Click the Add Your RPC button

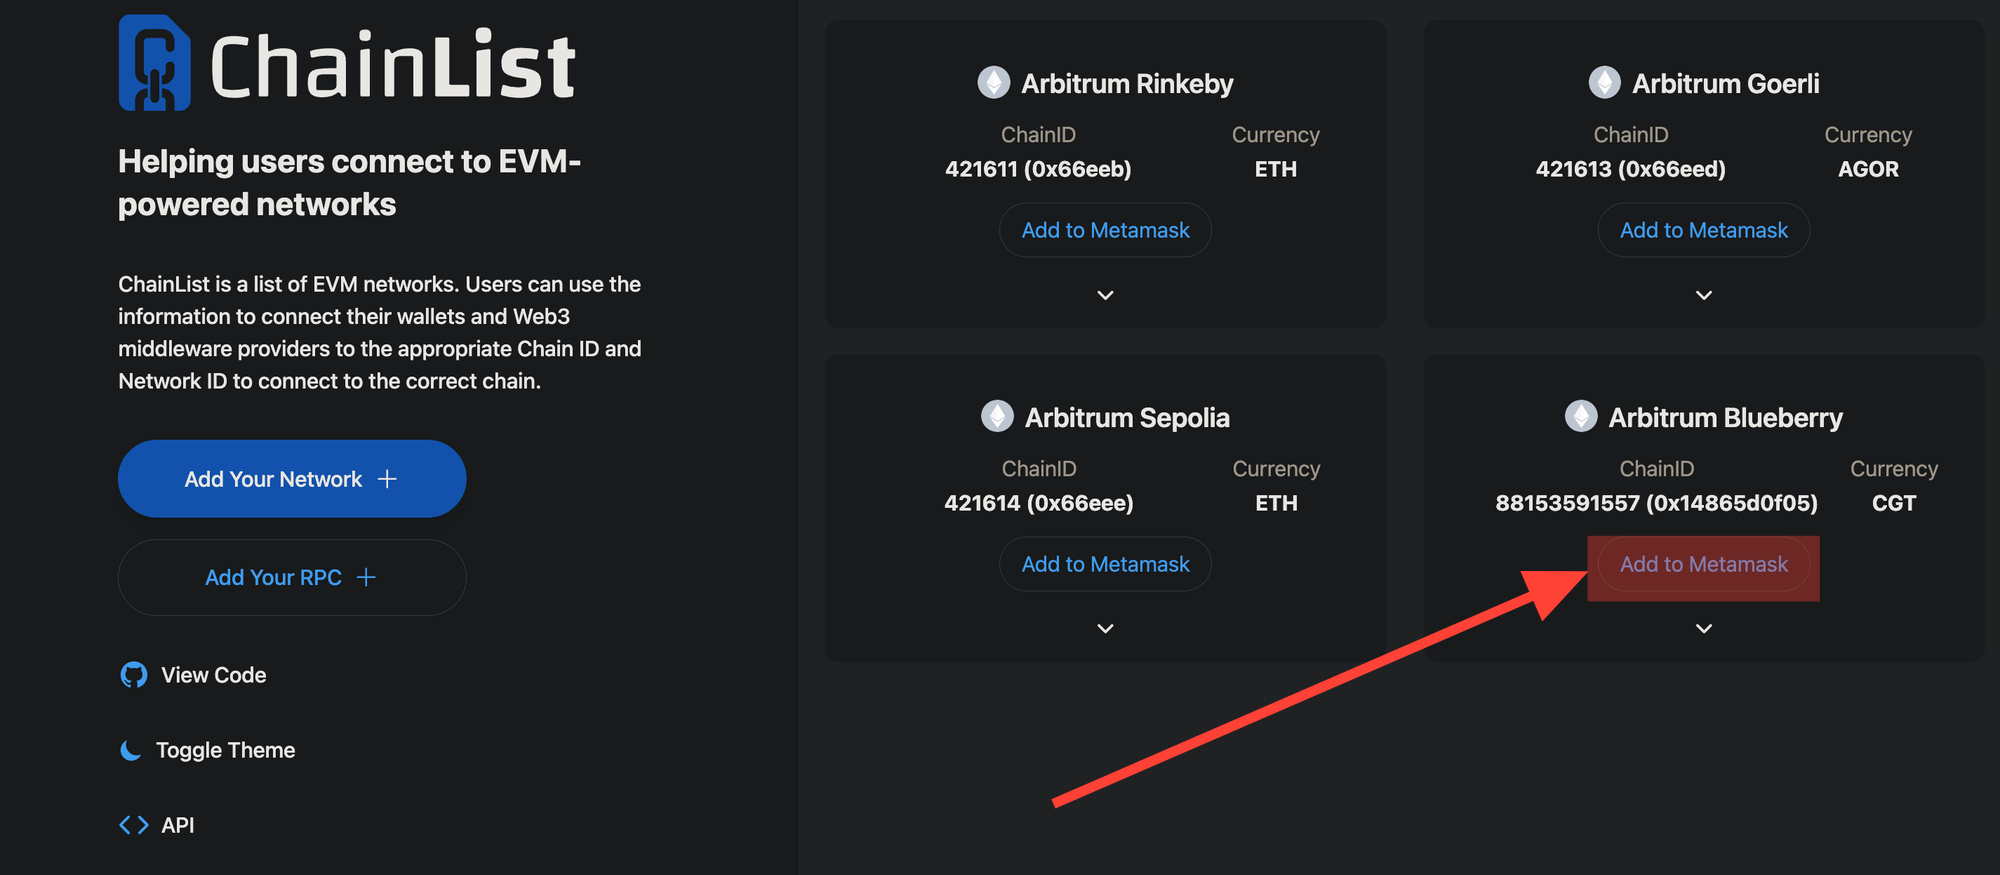coord(292,578)
